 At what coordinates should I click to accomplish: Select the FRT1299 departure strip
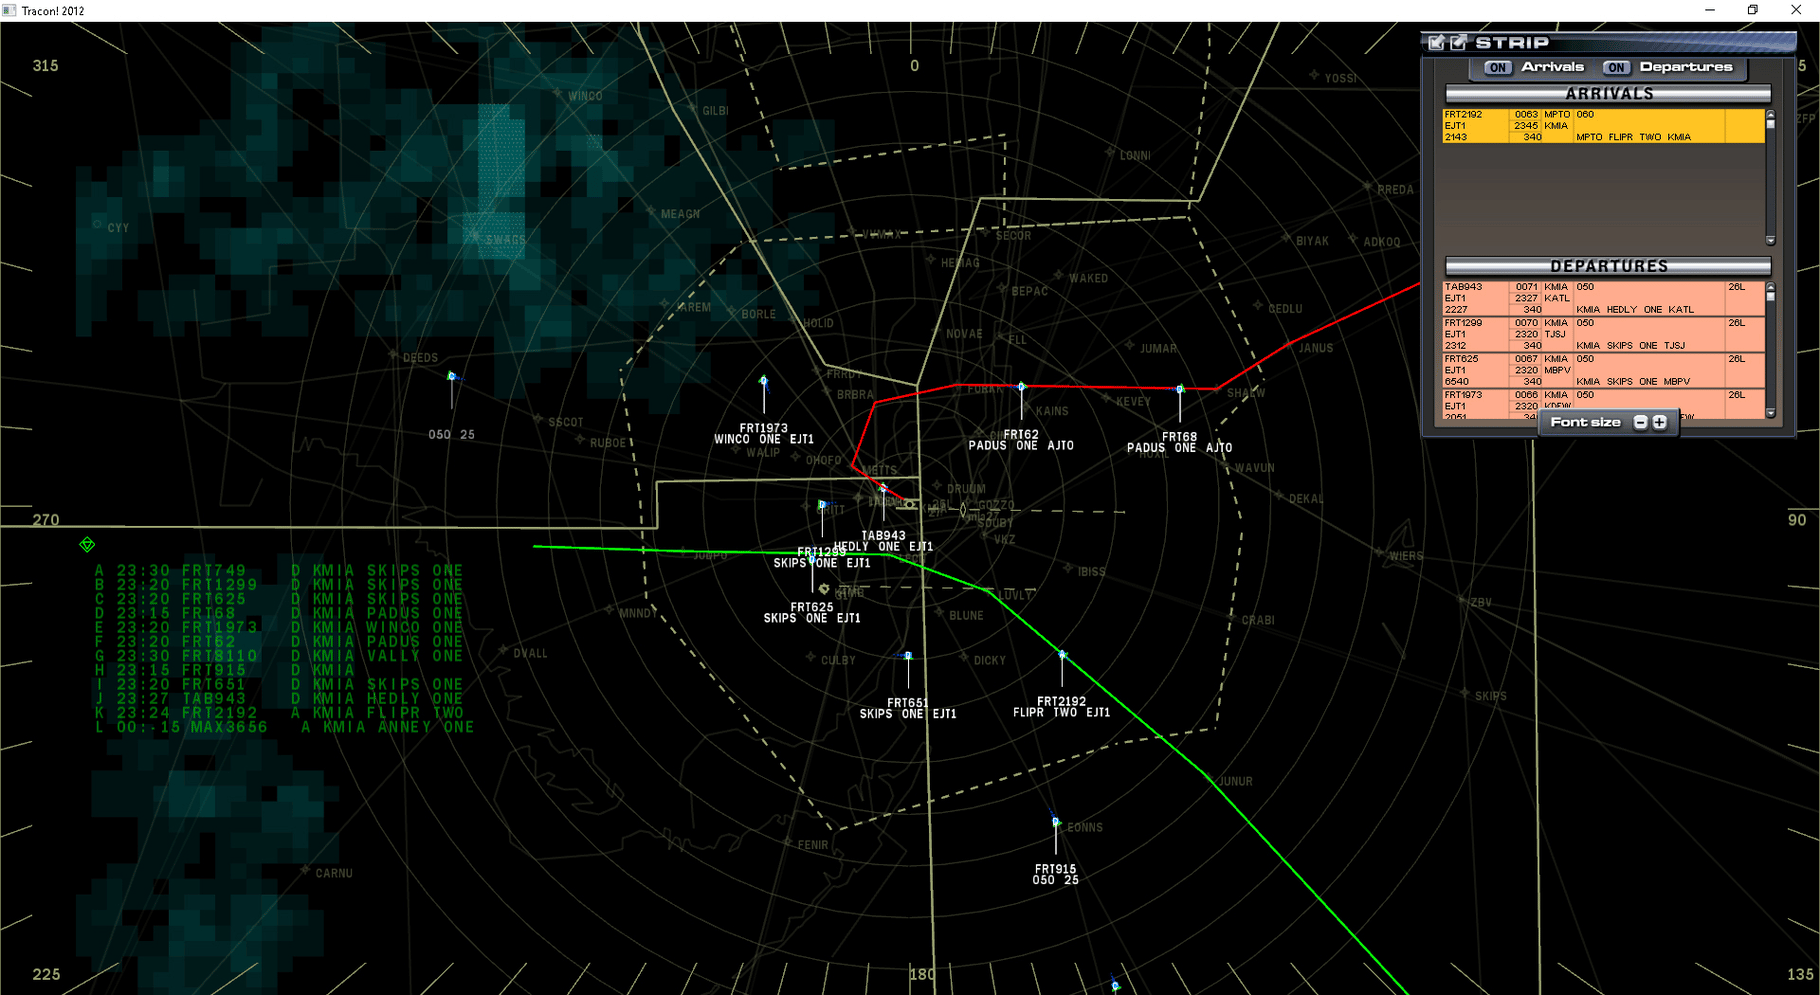click(1603, 334)
